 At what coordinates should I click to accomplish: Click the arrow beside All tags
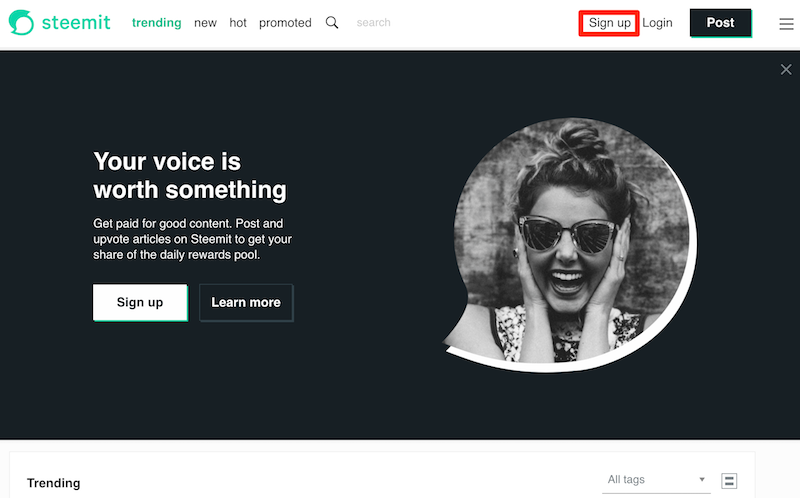(702, 480)
